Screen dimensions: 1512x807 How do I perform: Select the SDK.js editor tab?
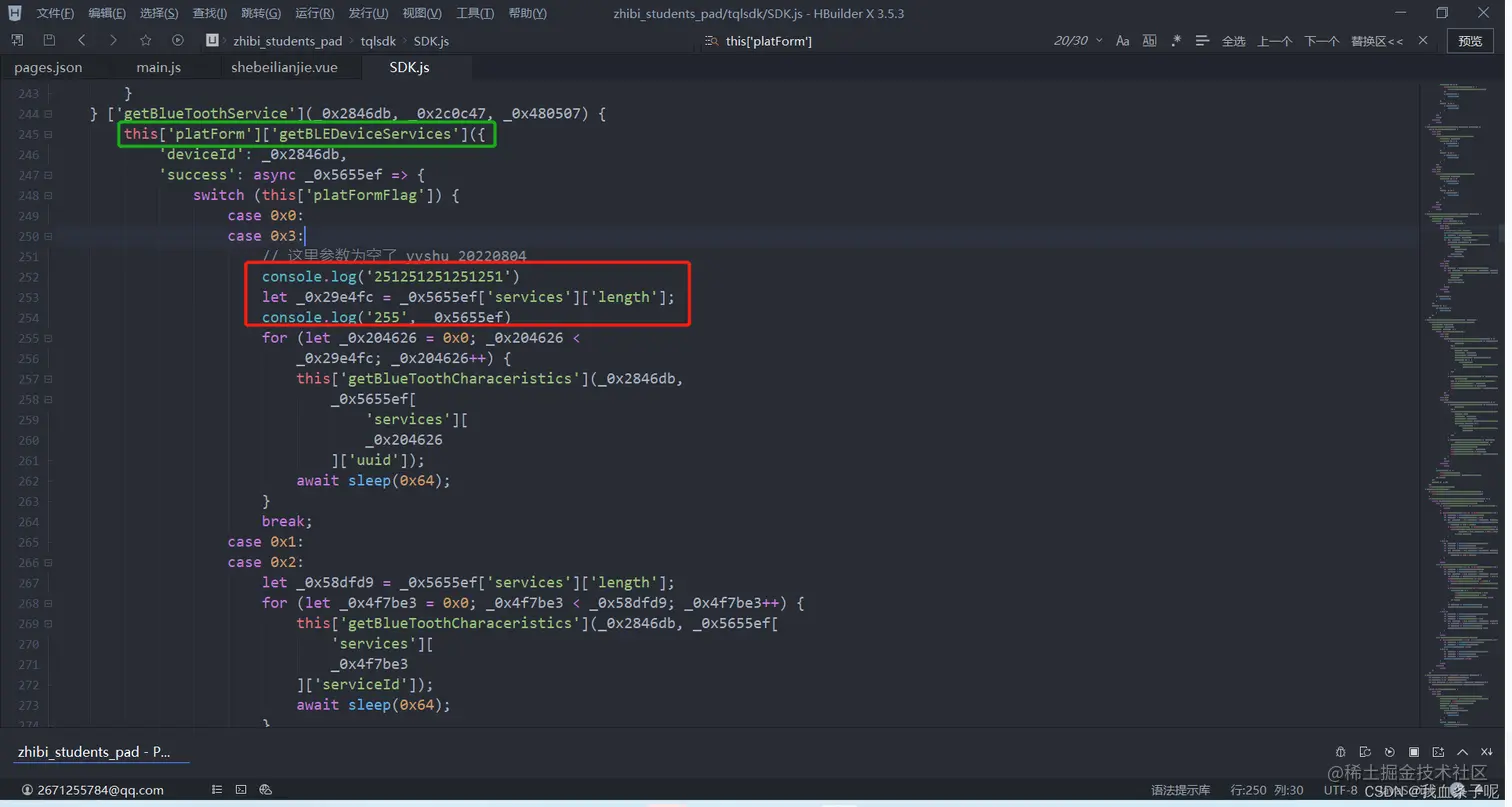click(x=409, y=67)
